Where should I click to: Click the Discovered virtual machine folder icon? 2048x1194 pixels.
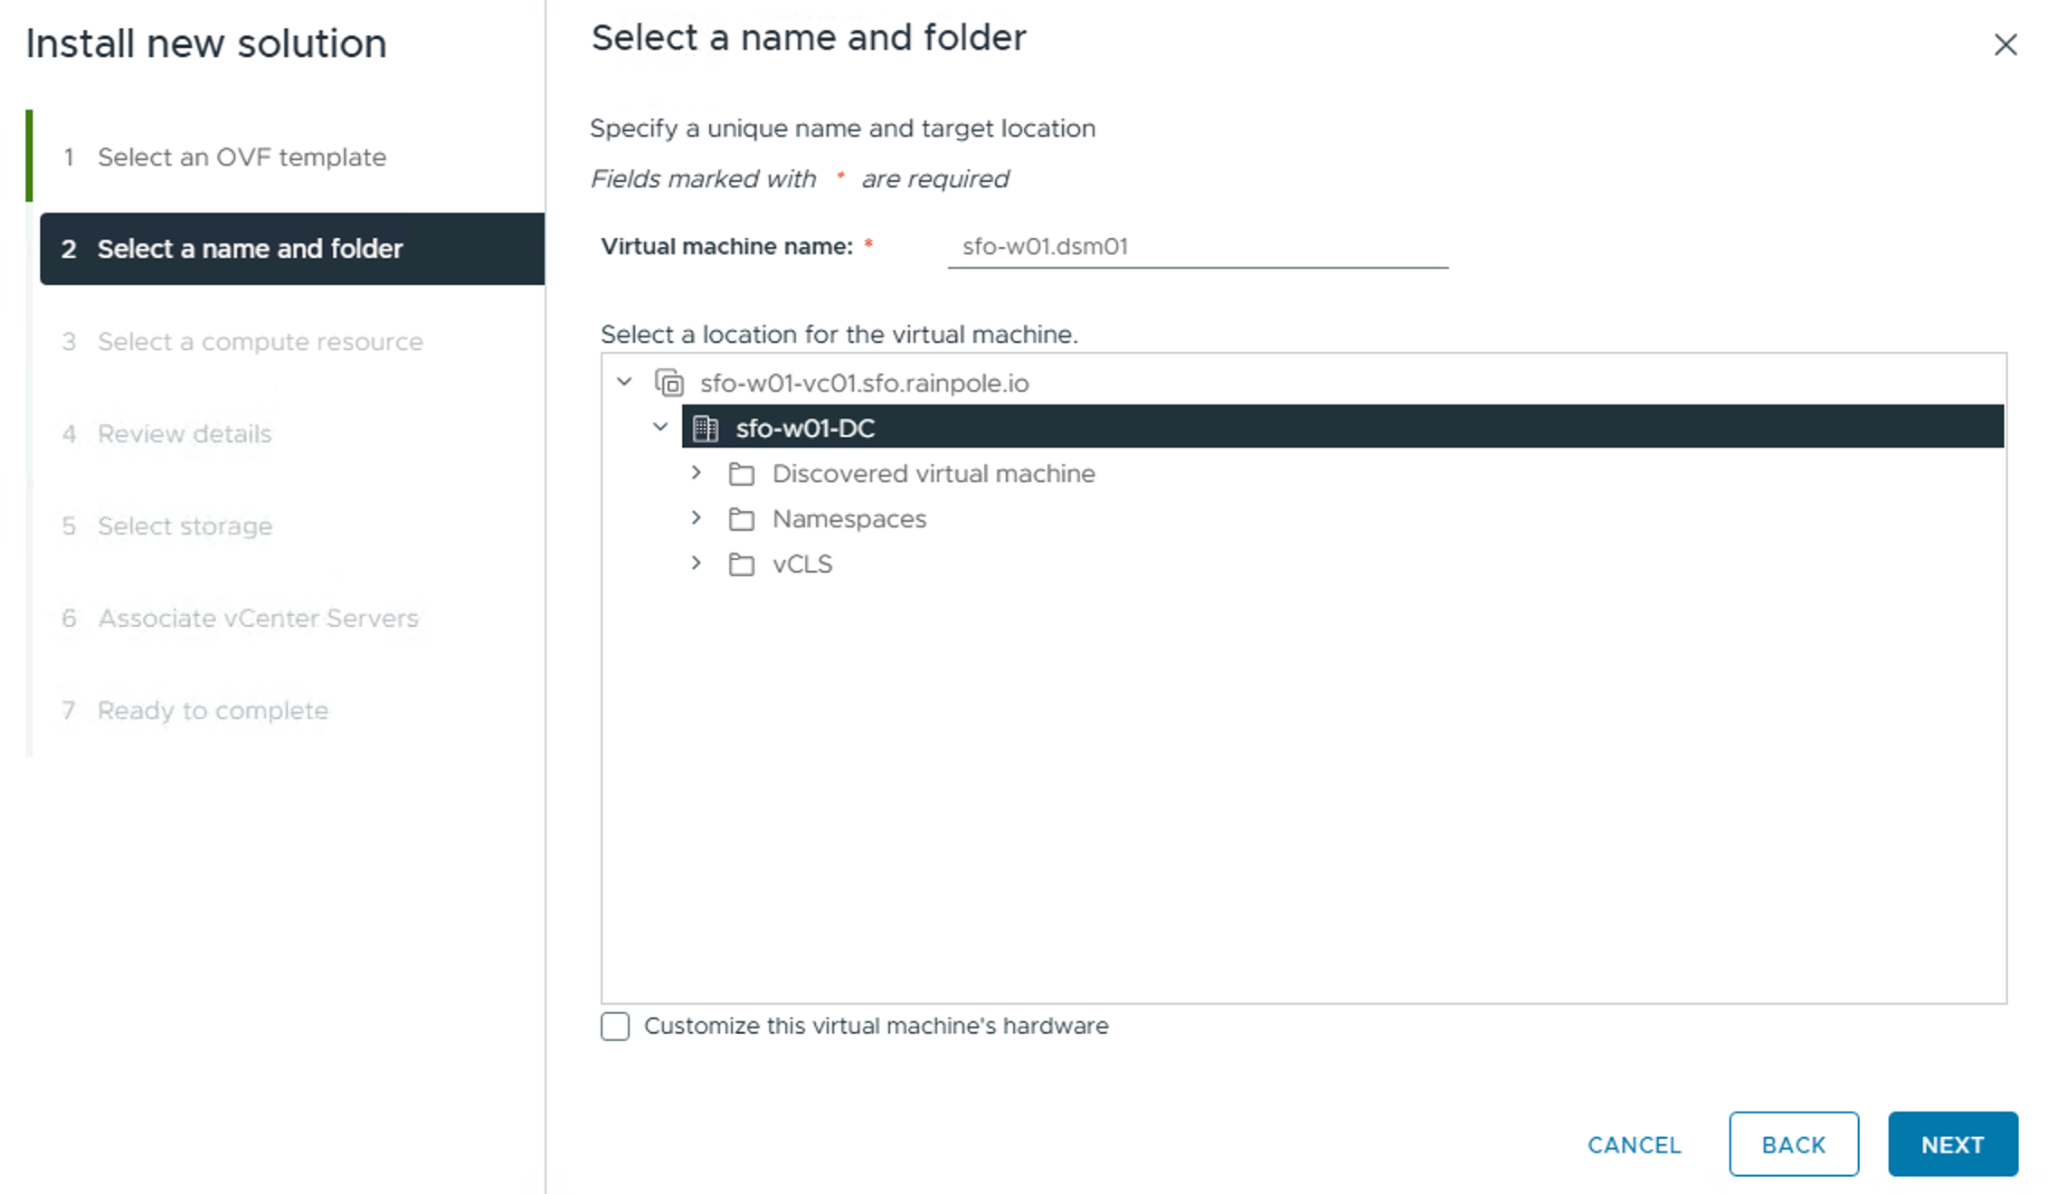tap(741, 474)
